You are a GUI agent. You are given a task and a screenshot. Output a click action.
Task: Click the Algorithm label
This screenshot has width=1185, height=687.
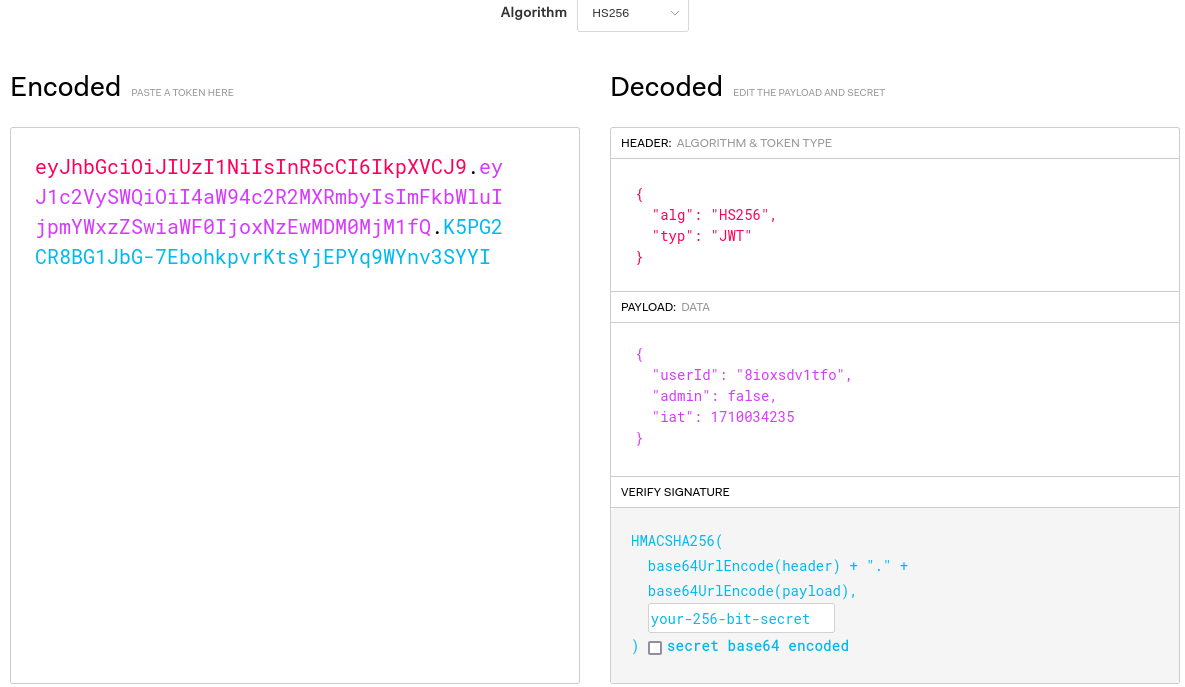pos(534,13)
